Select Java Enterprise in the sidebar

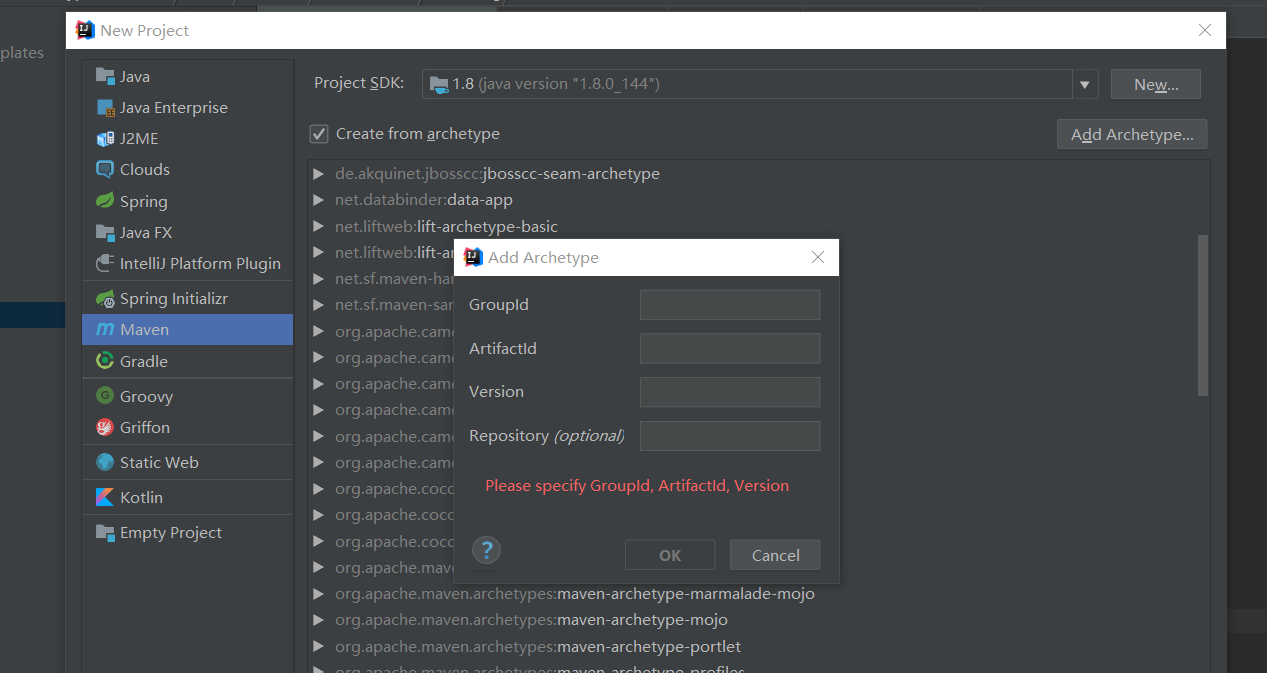point(173,108)
